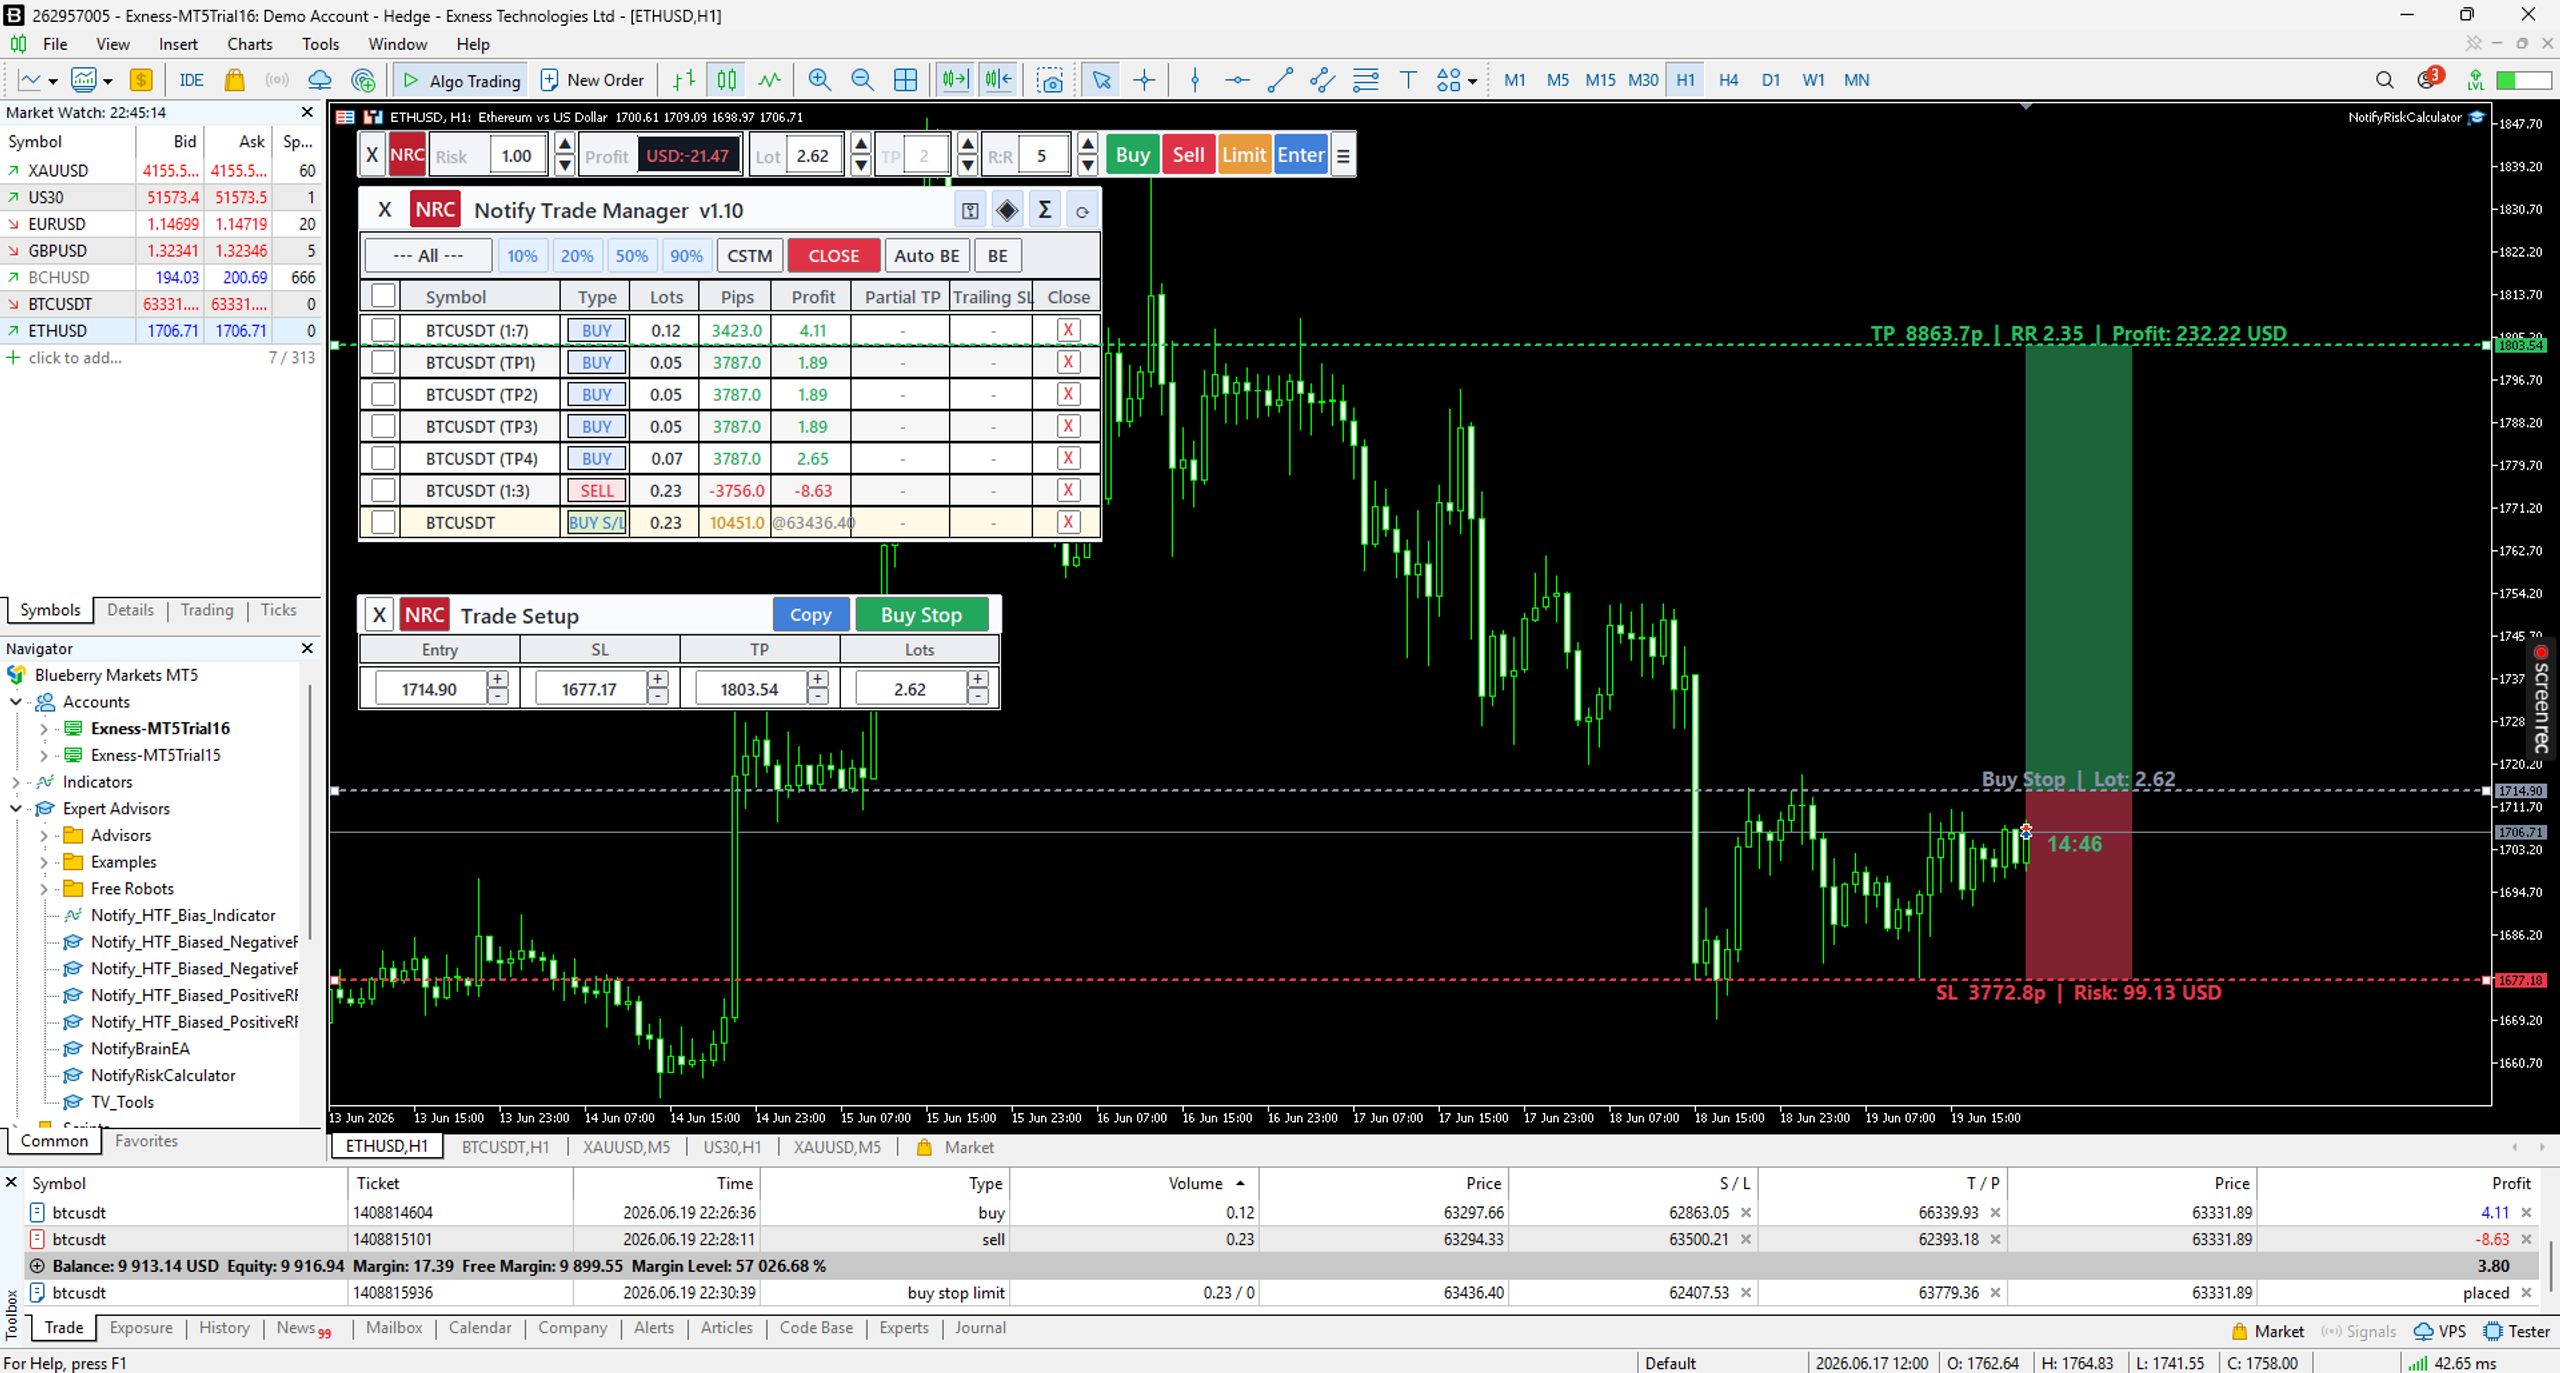Switch chart to candlestick view

tap(726, 80)
